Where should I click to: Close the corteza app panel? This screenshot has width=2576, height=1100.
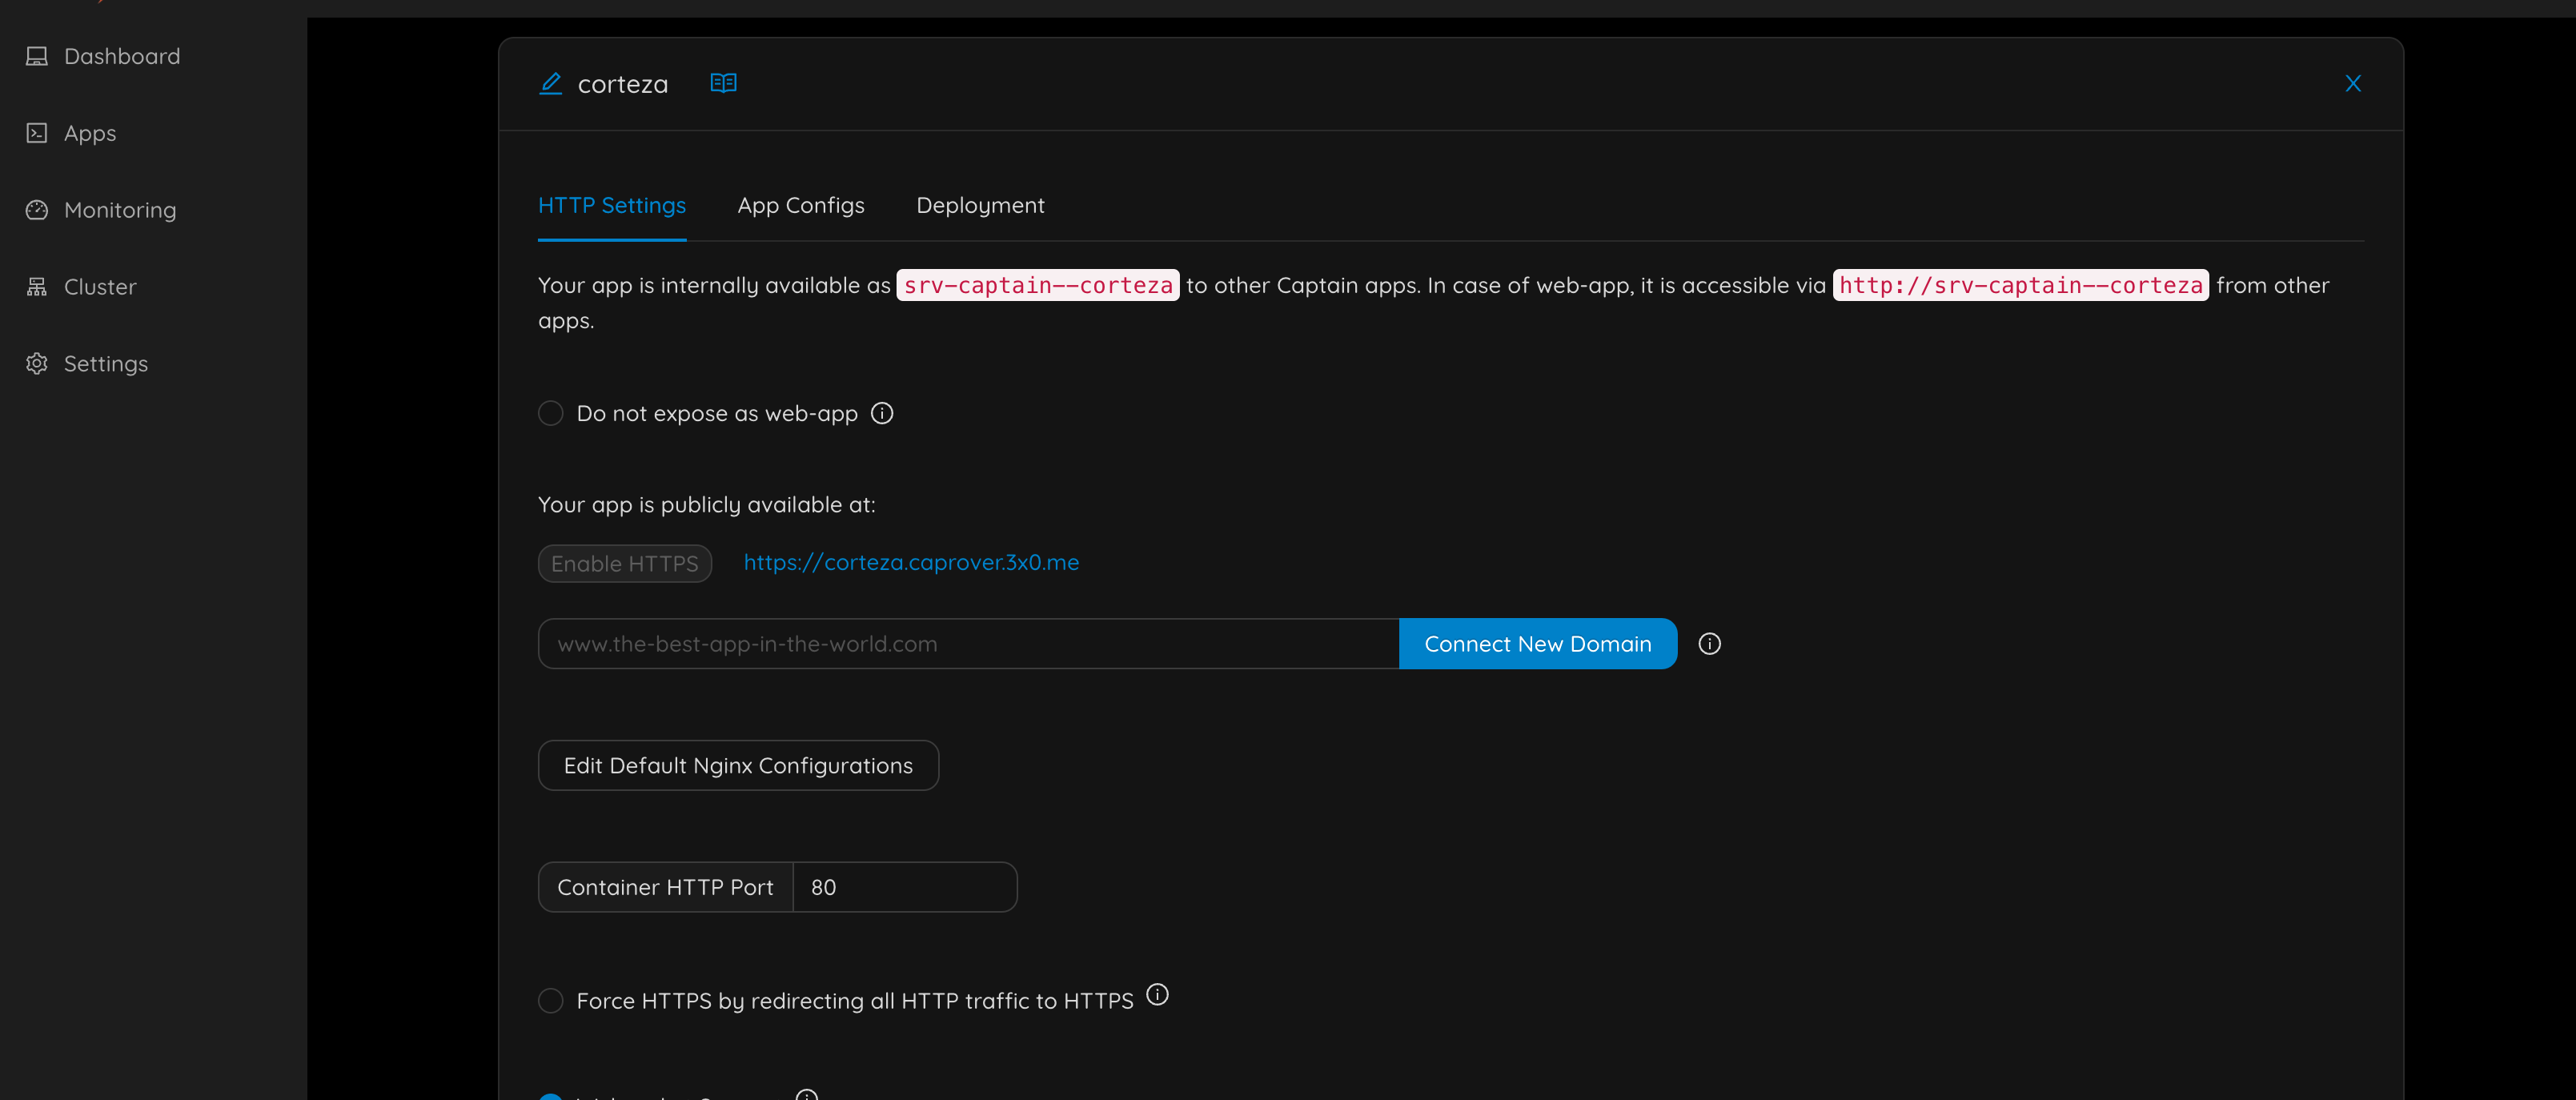(2353, 84)
